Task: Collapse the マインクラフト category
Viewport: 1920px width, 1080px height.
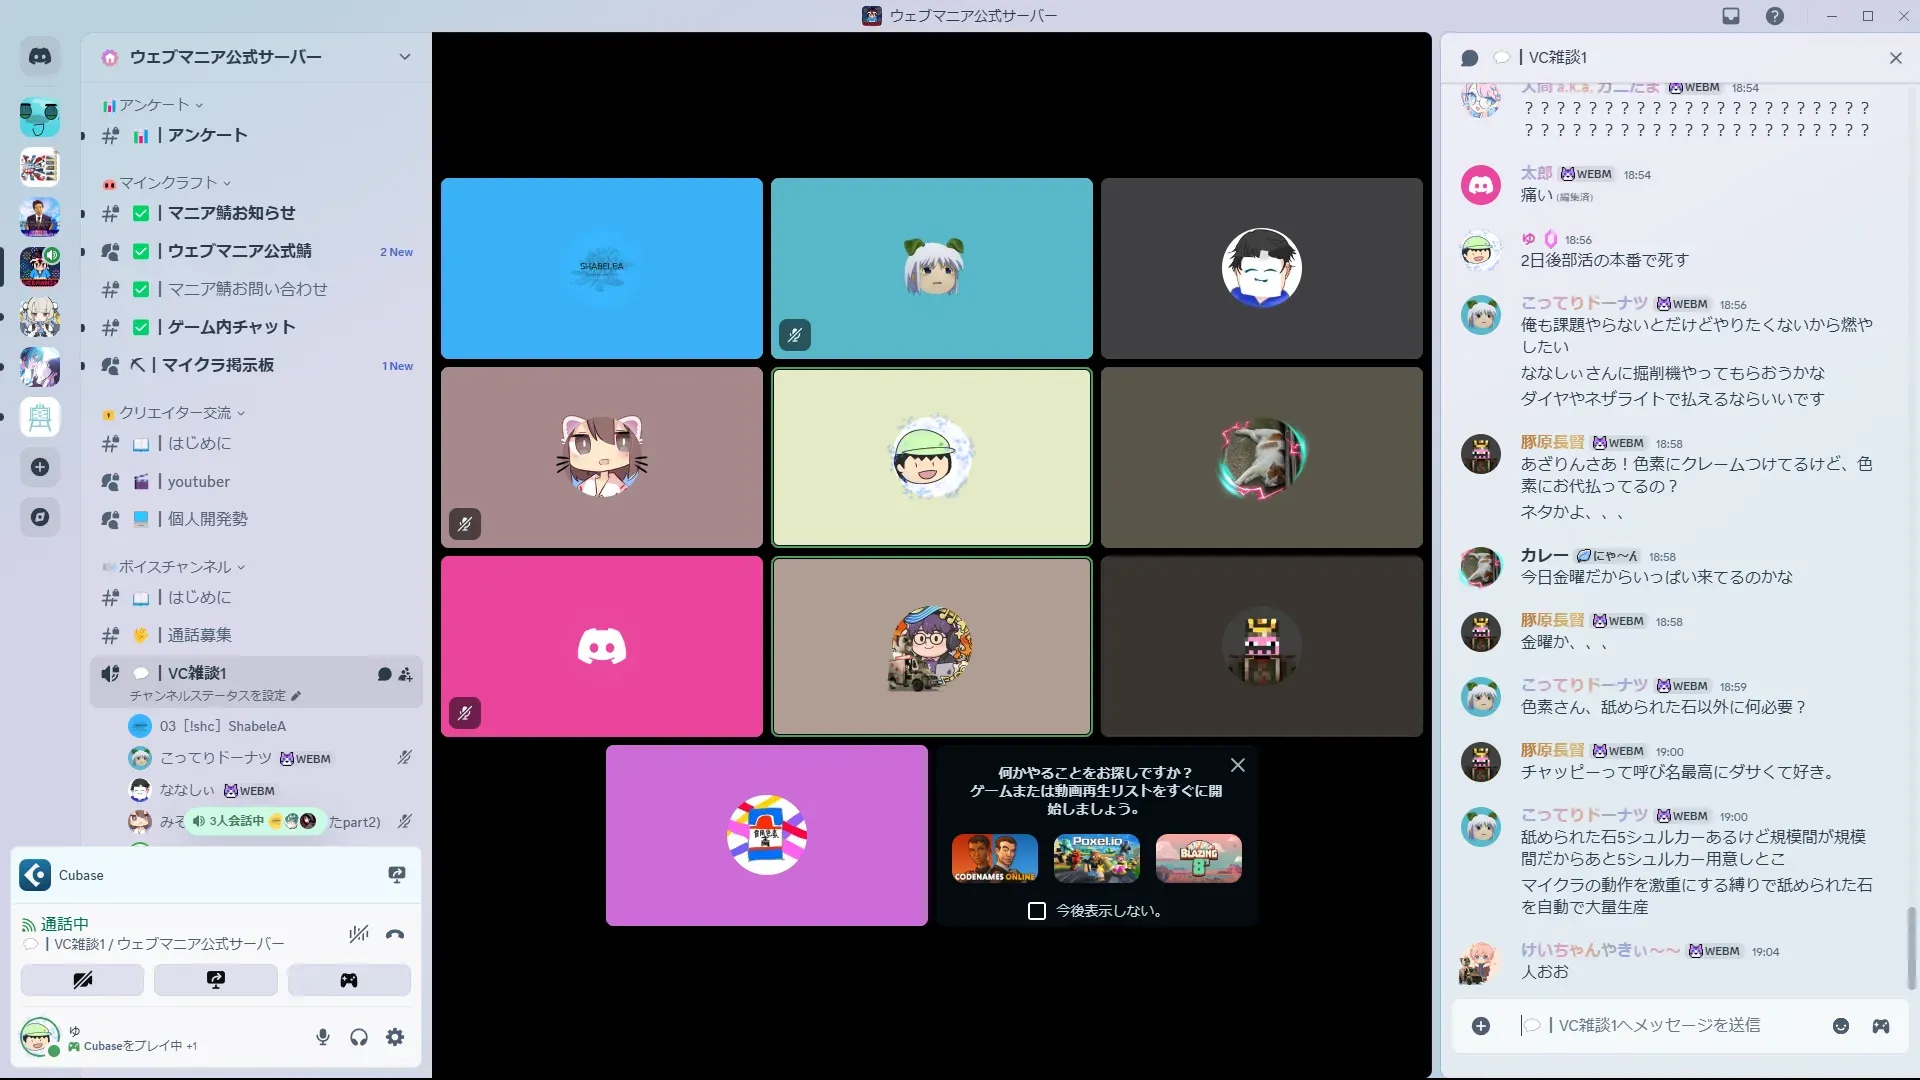Action: pos(168,183)
